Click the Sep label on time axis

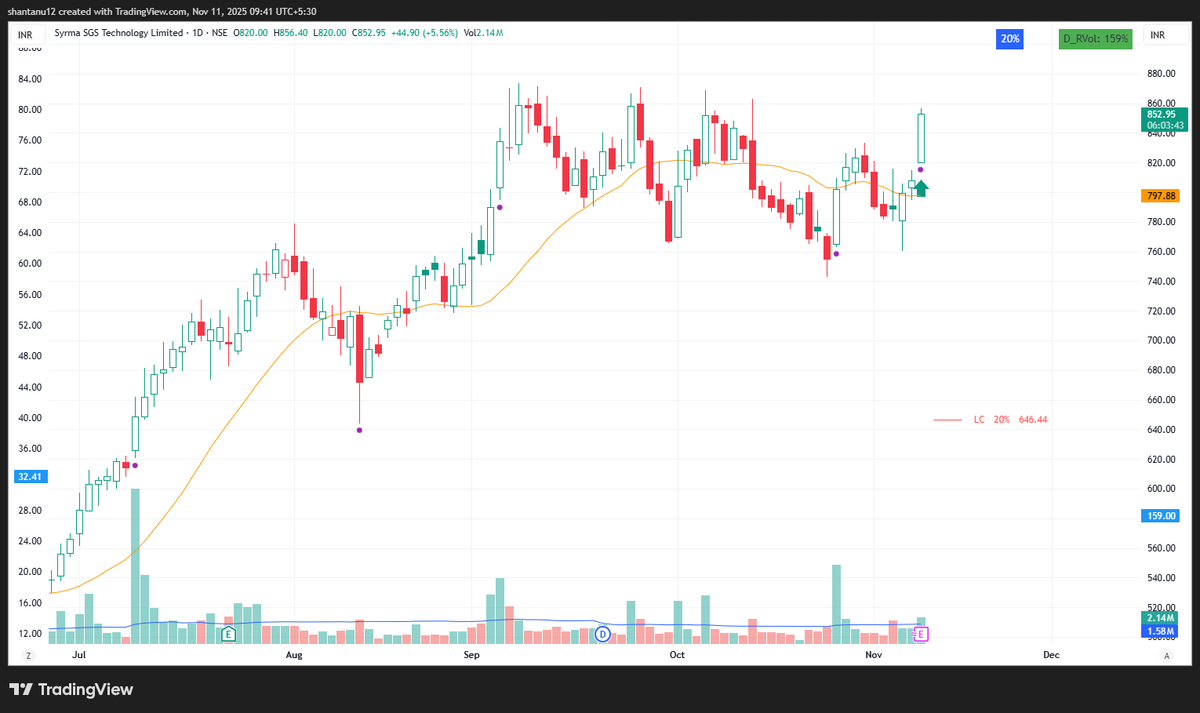pyautogui.click(x=472, y=655)
